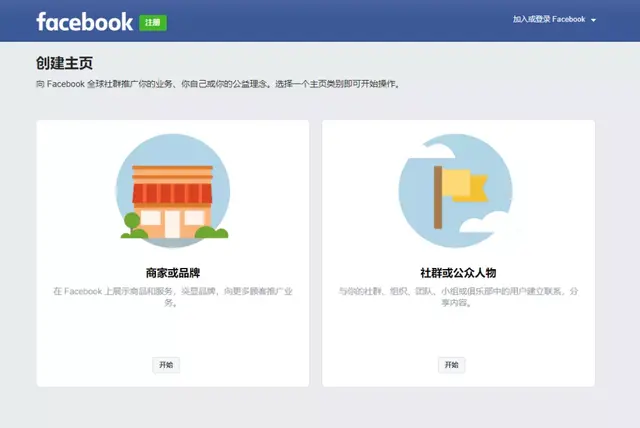640x428 pixels.
Task: Open the 加入或登录 Facebook dropdown
Action: 554,20
